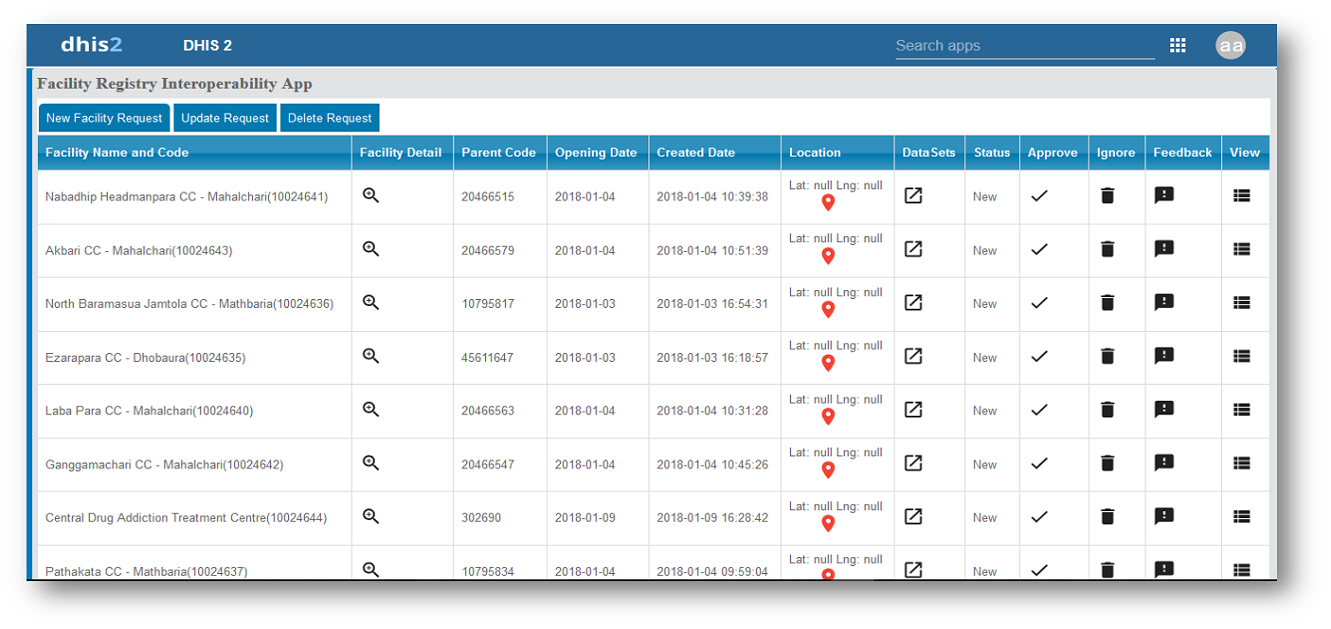
Task: Open map pin for North Baramasua Jamtola CC
Action: [x=828, y=310]
